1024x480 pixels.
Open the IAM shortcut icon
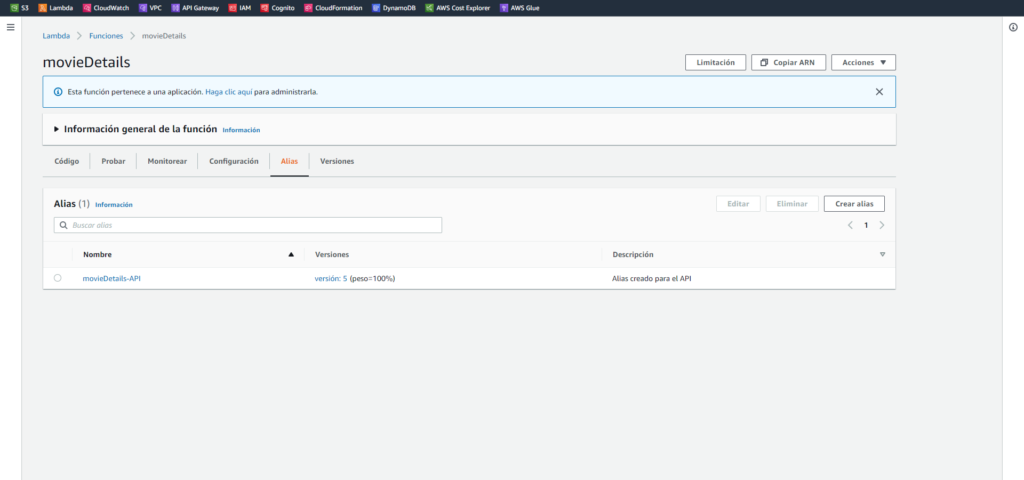232,8
